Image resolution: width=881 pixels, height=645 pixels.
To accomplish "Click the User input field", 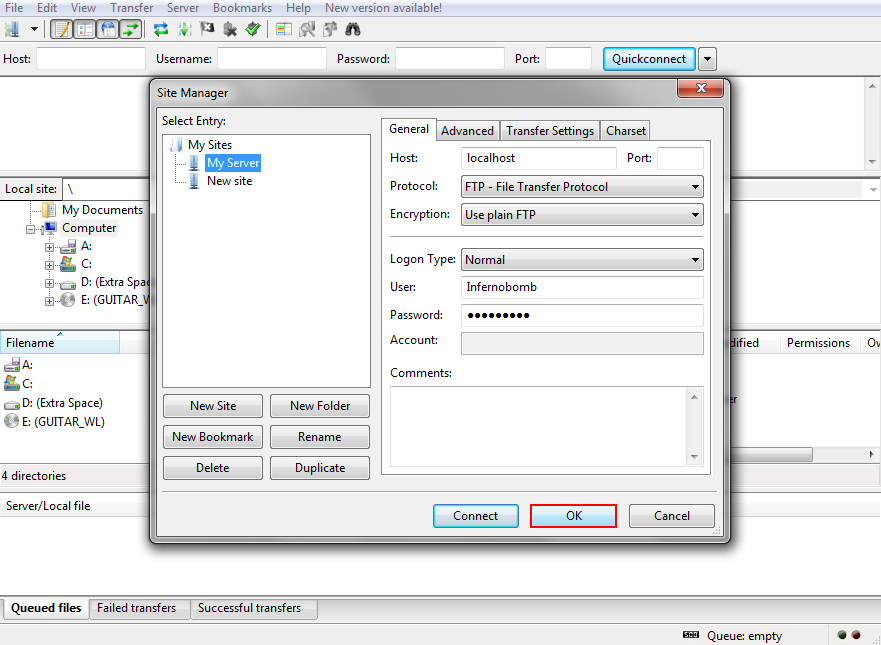I will pos(582,287).
